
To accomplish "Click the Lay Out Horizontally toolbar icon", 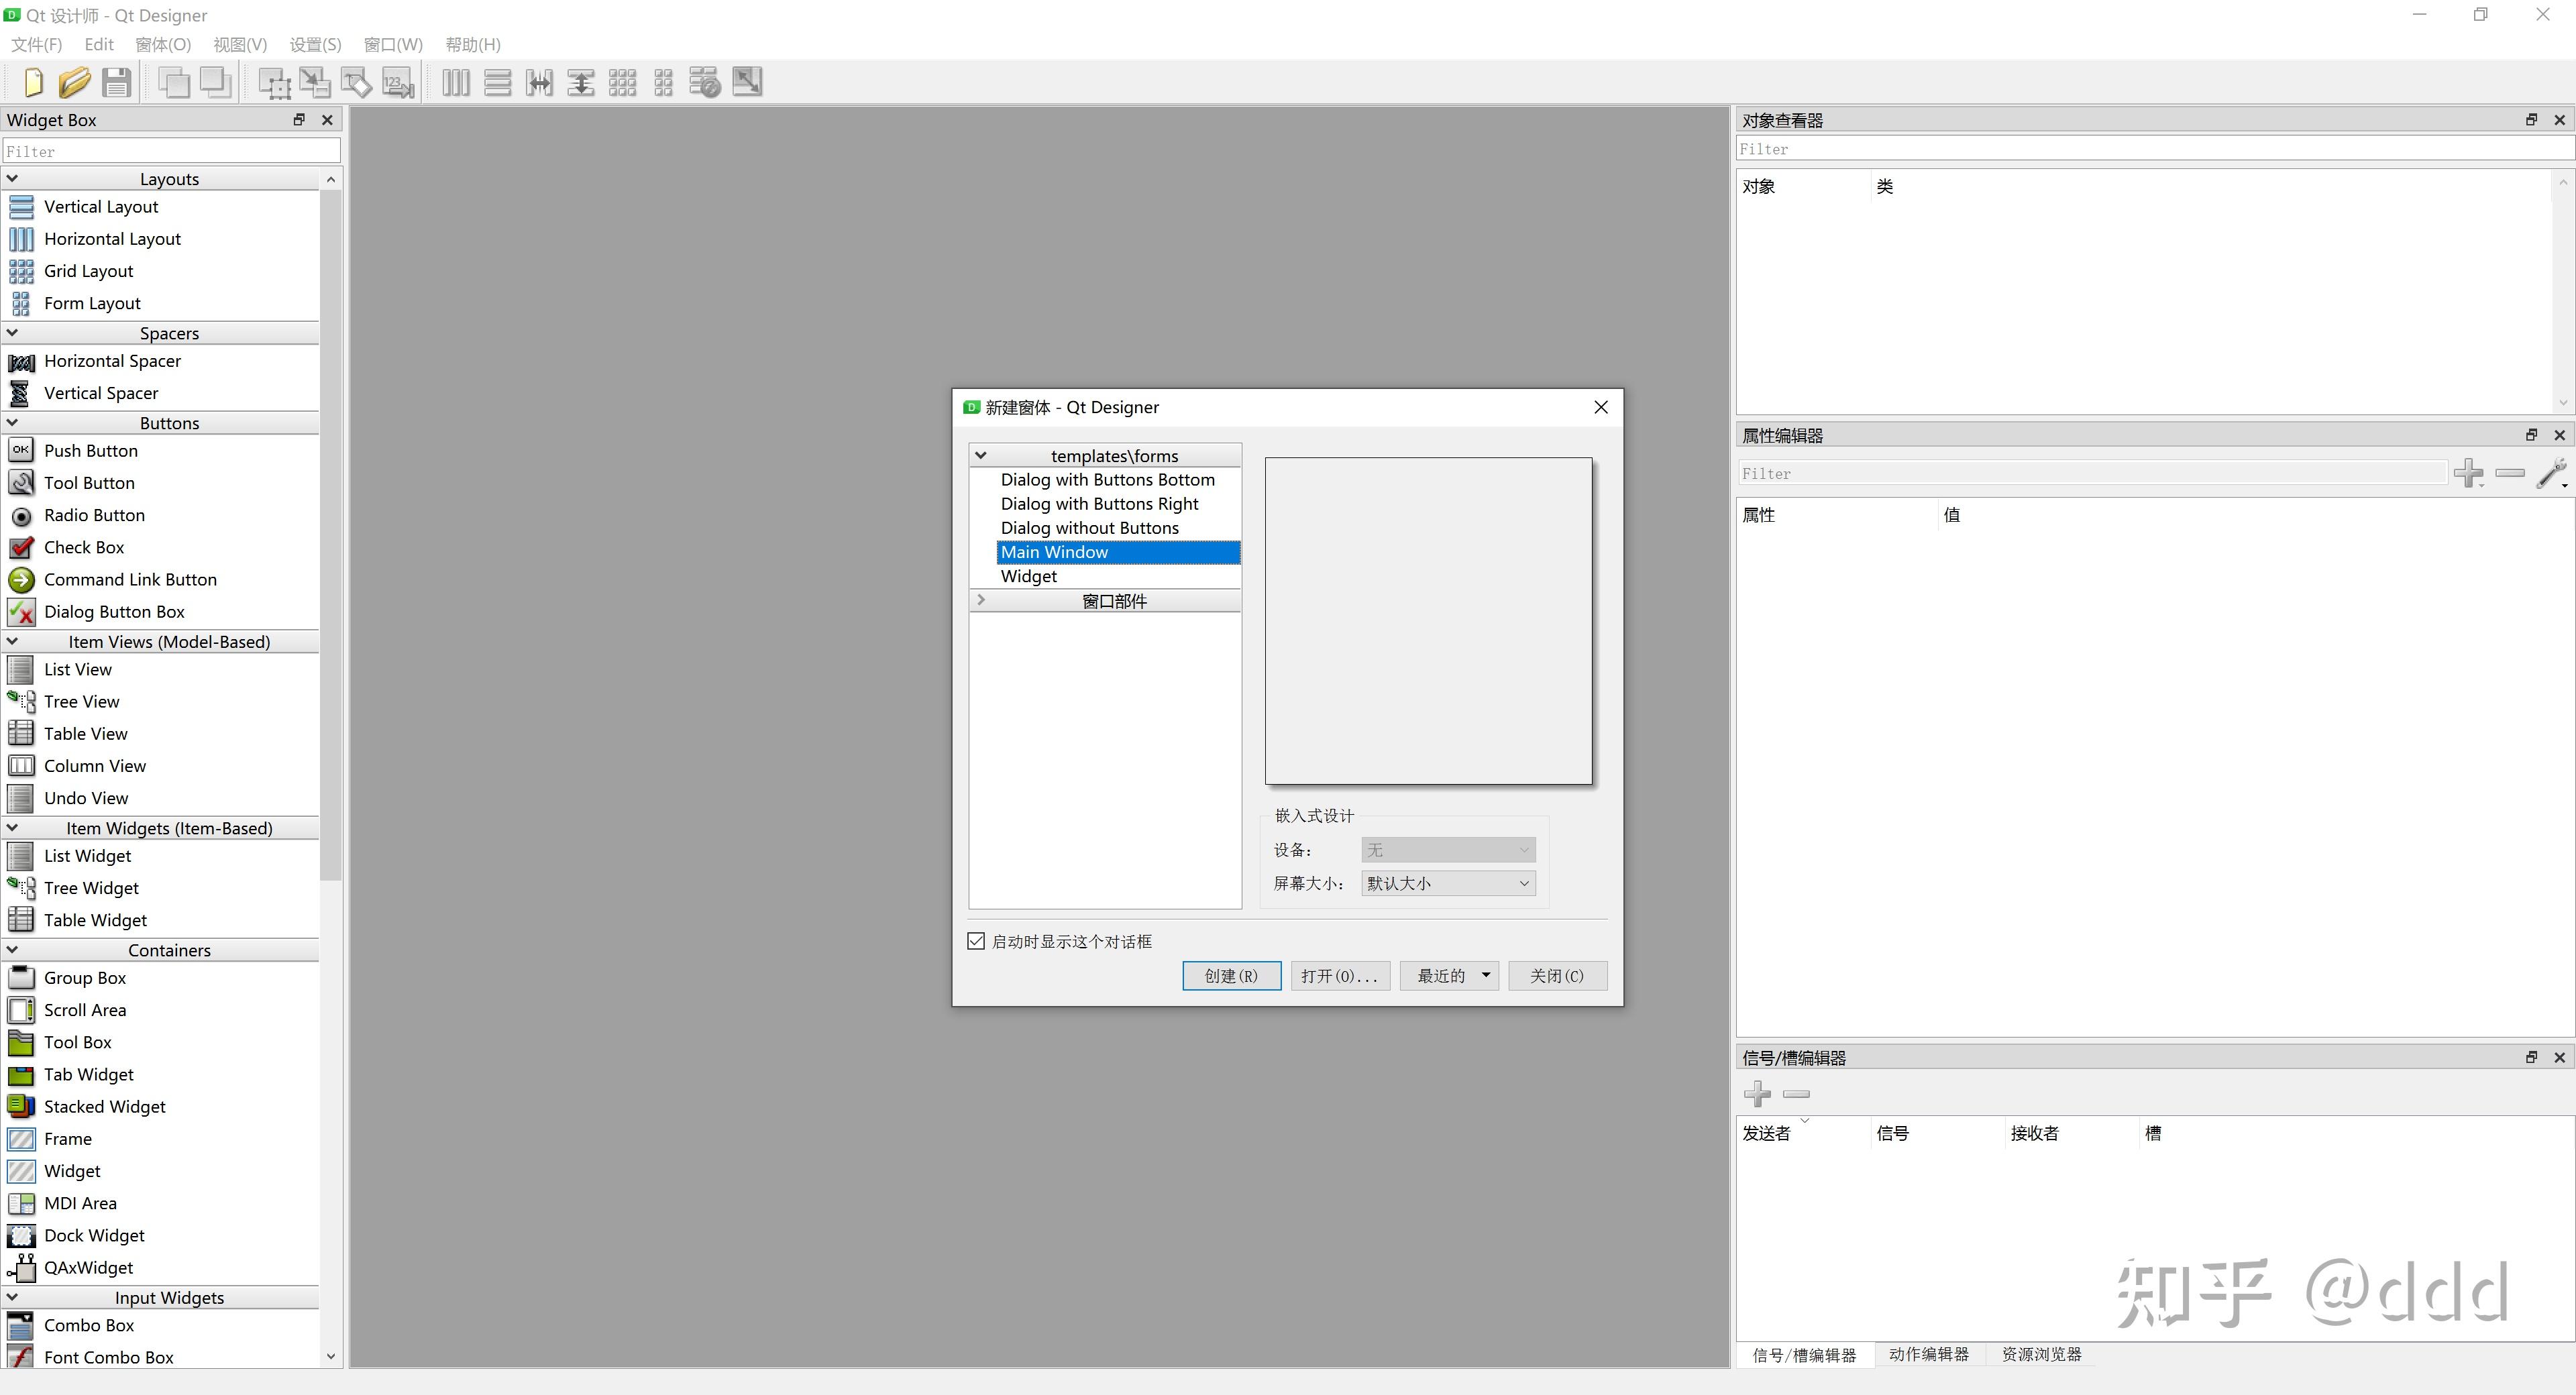I will pos(456,82).
